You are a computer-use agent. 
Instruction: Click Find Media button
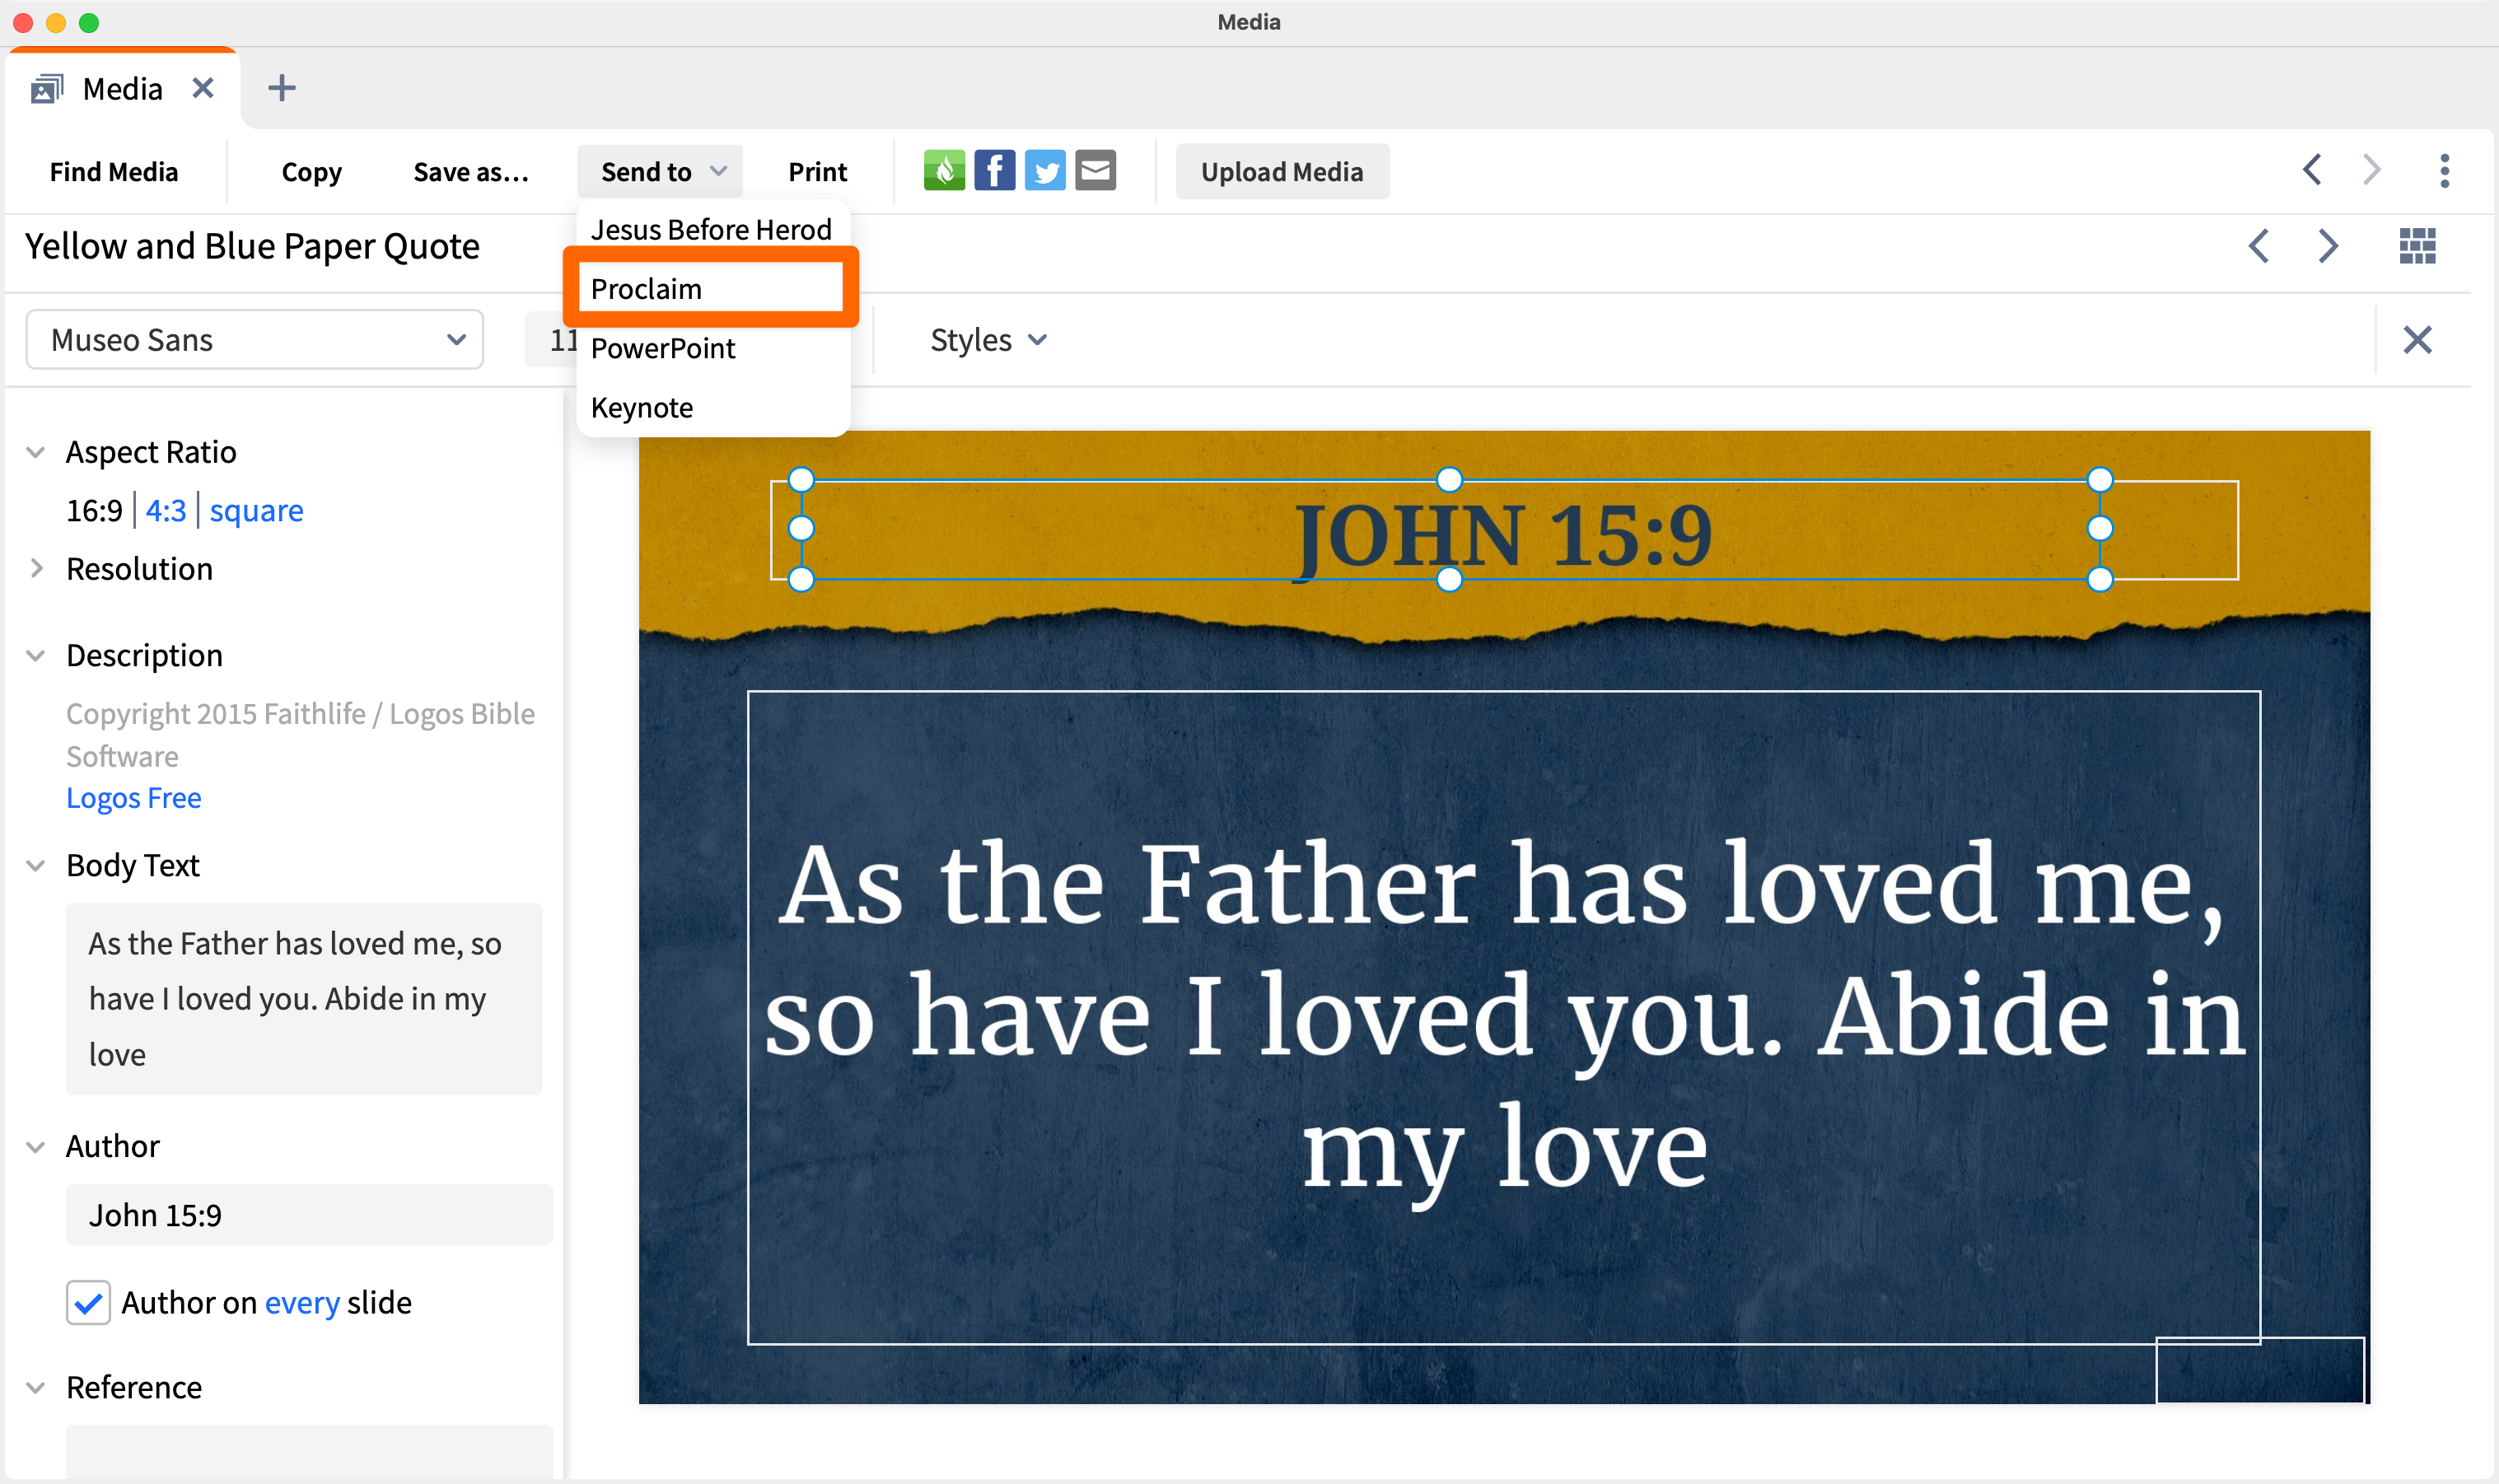click(x=114, y=172)
